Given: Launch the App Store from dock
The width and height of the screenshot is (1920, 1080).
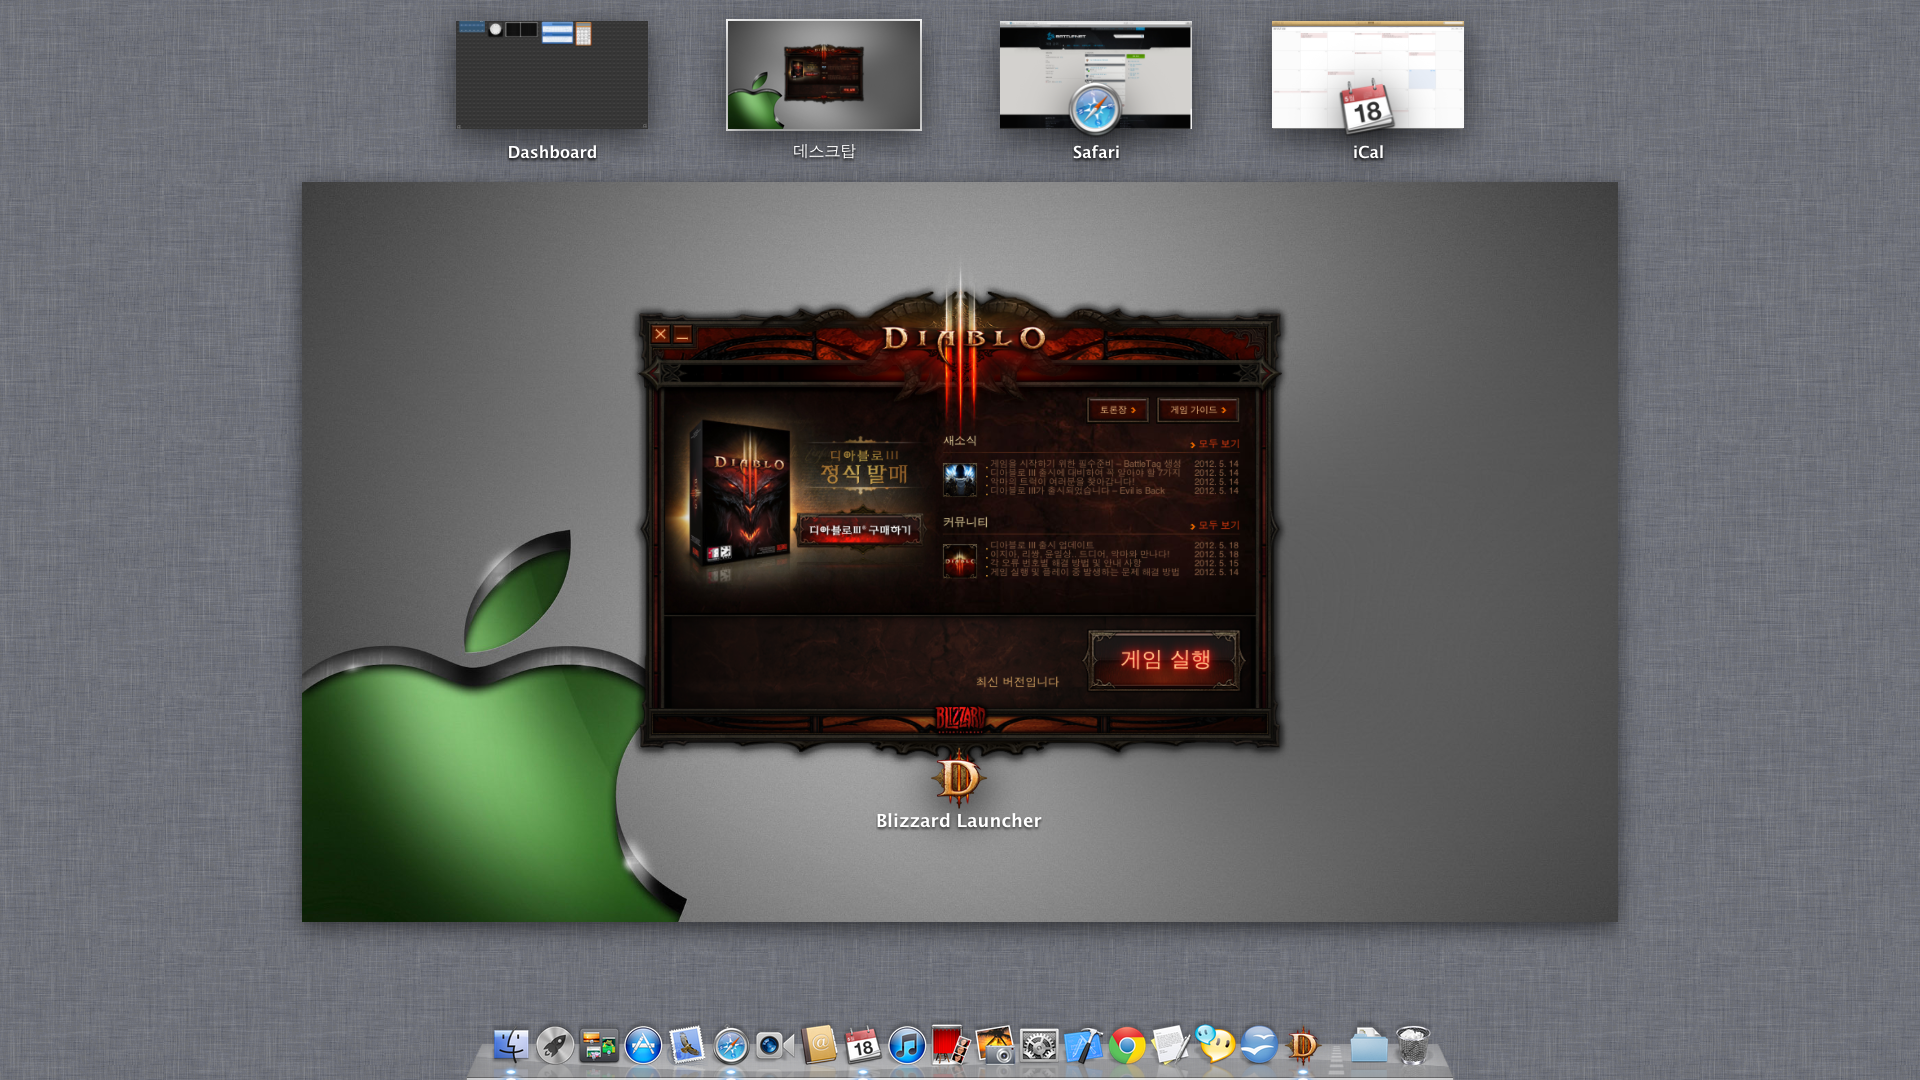Looking at the screenshot, I should [x=643, y=1046].
